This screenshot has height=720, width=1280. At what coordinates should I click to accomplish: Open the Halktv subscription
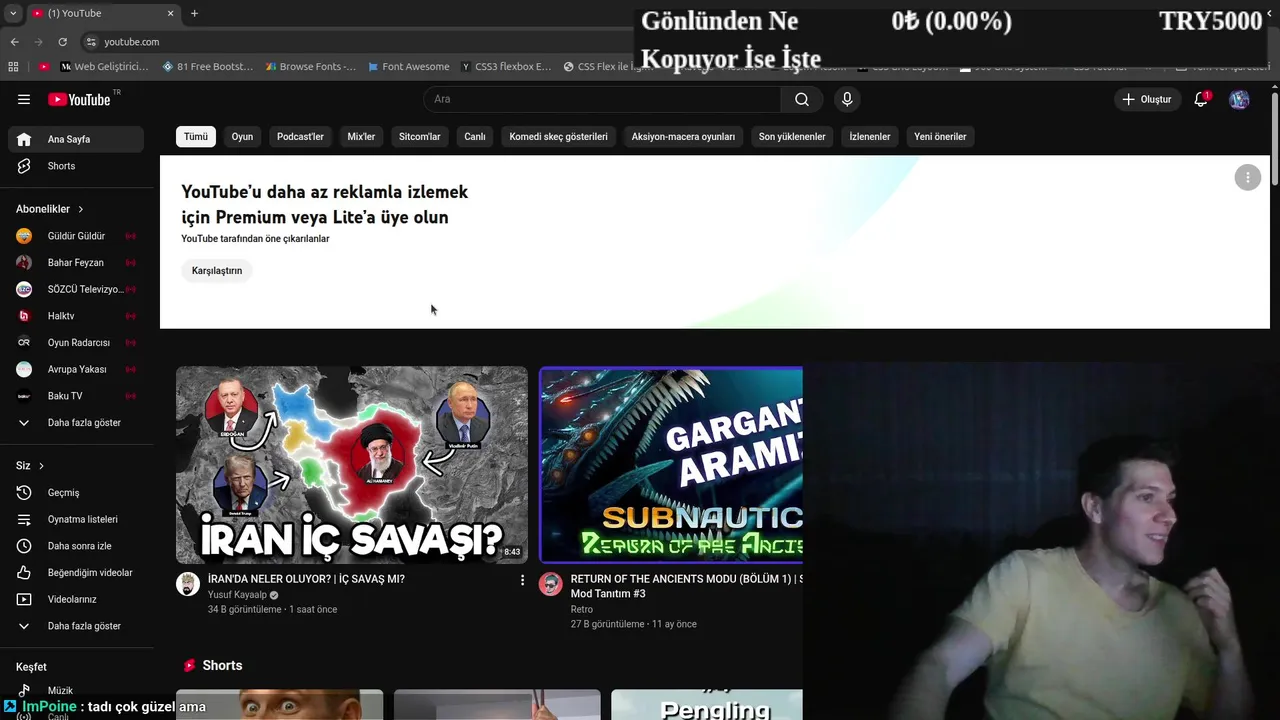76,316
